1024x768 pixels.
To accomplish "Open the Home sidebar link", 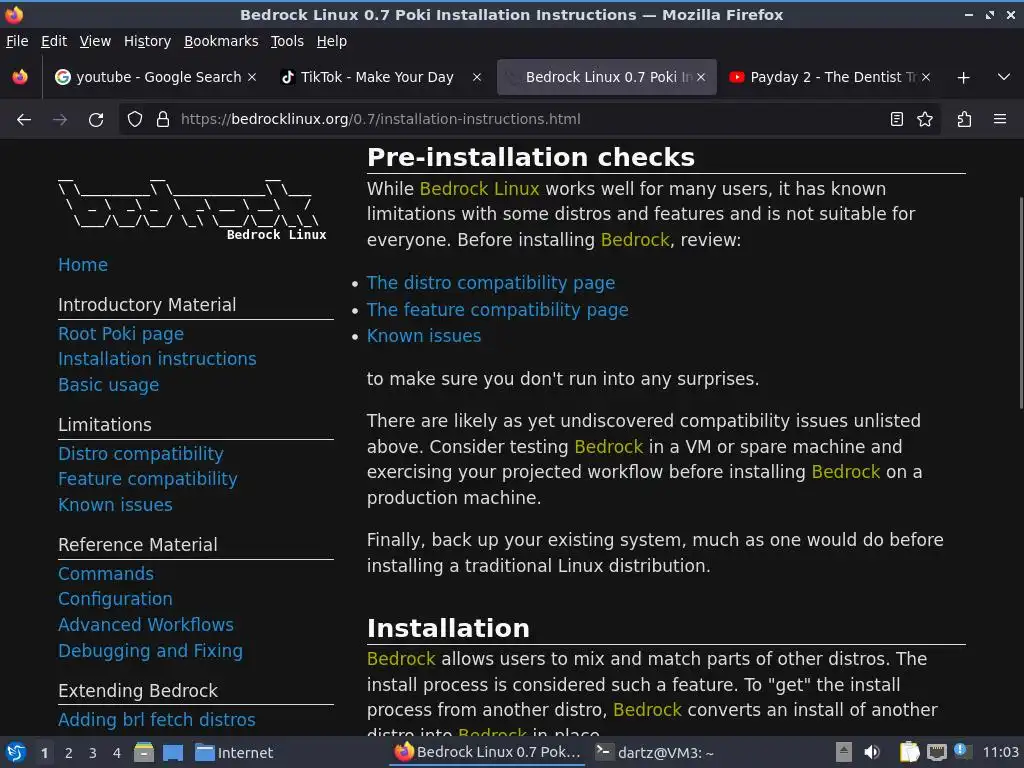I will pyautogui.click(x=83, y=264).
